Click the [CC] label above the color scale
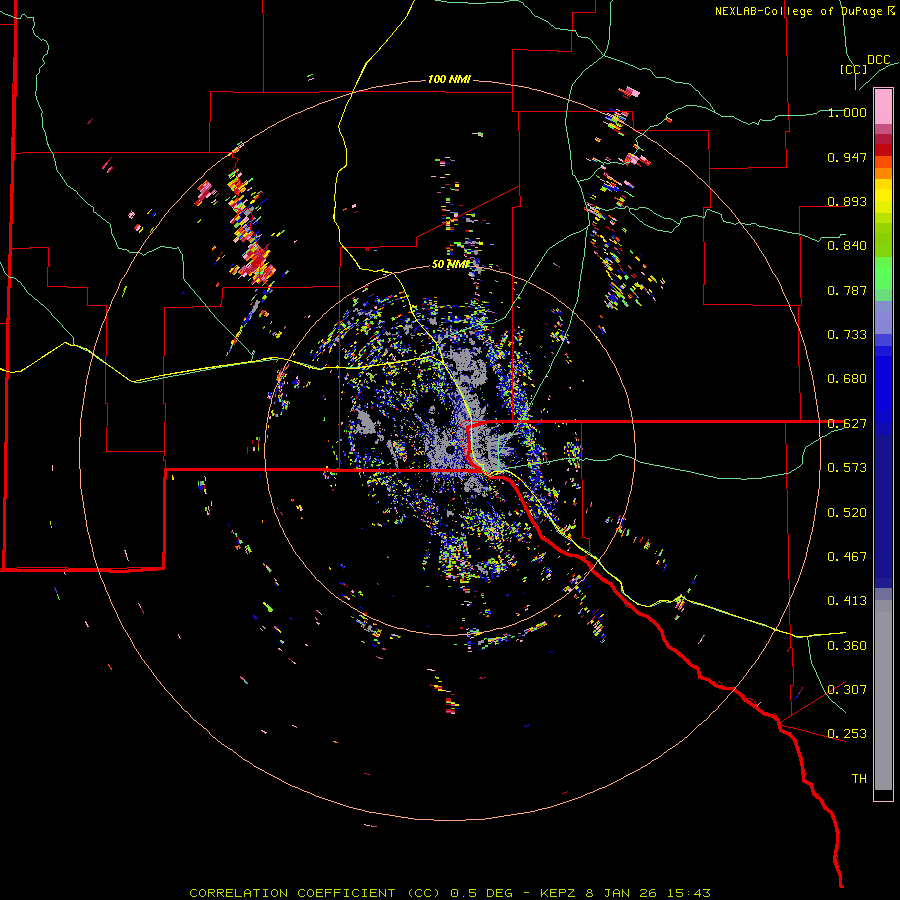Viewport: 900px width, 900px height. (x=853, y=69)
